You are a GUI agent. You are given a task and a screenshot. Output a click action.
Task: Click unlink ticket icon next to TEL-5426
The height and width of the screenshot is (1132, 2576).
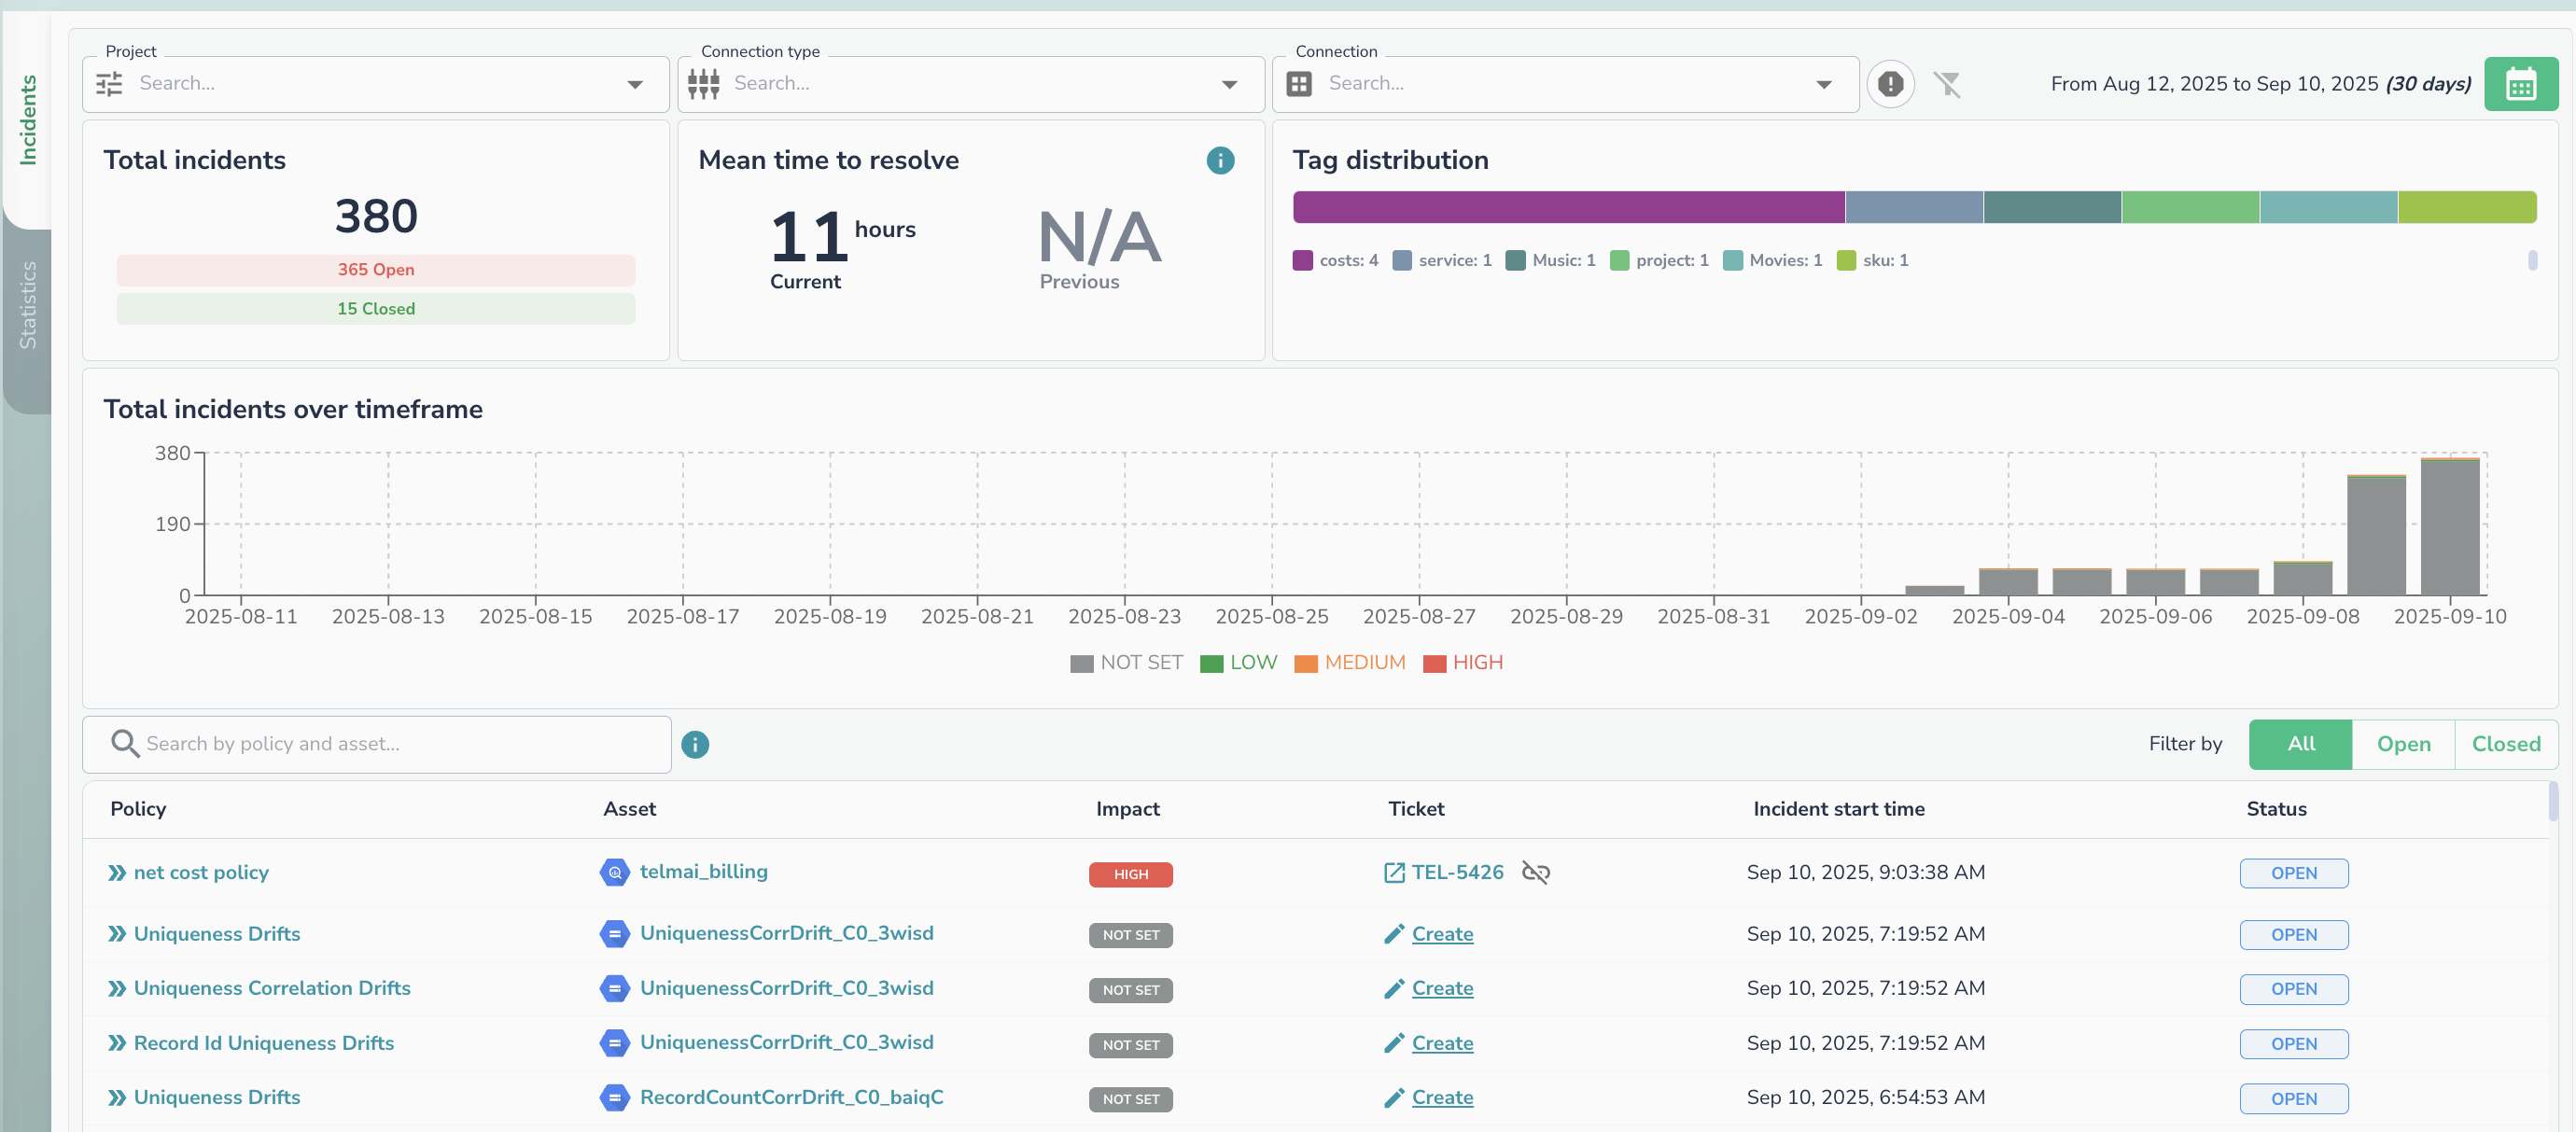(1535, 872)
